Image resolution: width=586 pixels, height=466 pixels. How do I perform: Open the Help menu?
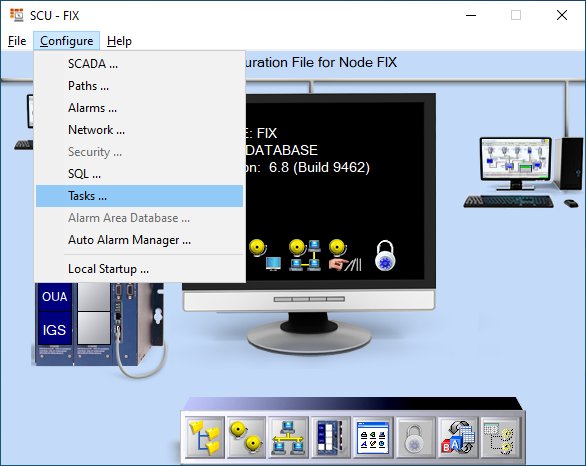(119, 41)
